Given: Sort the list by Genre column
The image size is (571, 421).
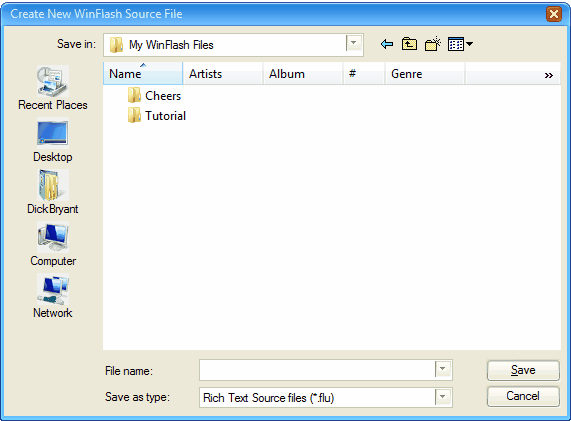Looking at the screenshot, I should pyautogui.click(x=425, y=74).
